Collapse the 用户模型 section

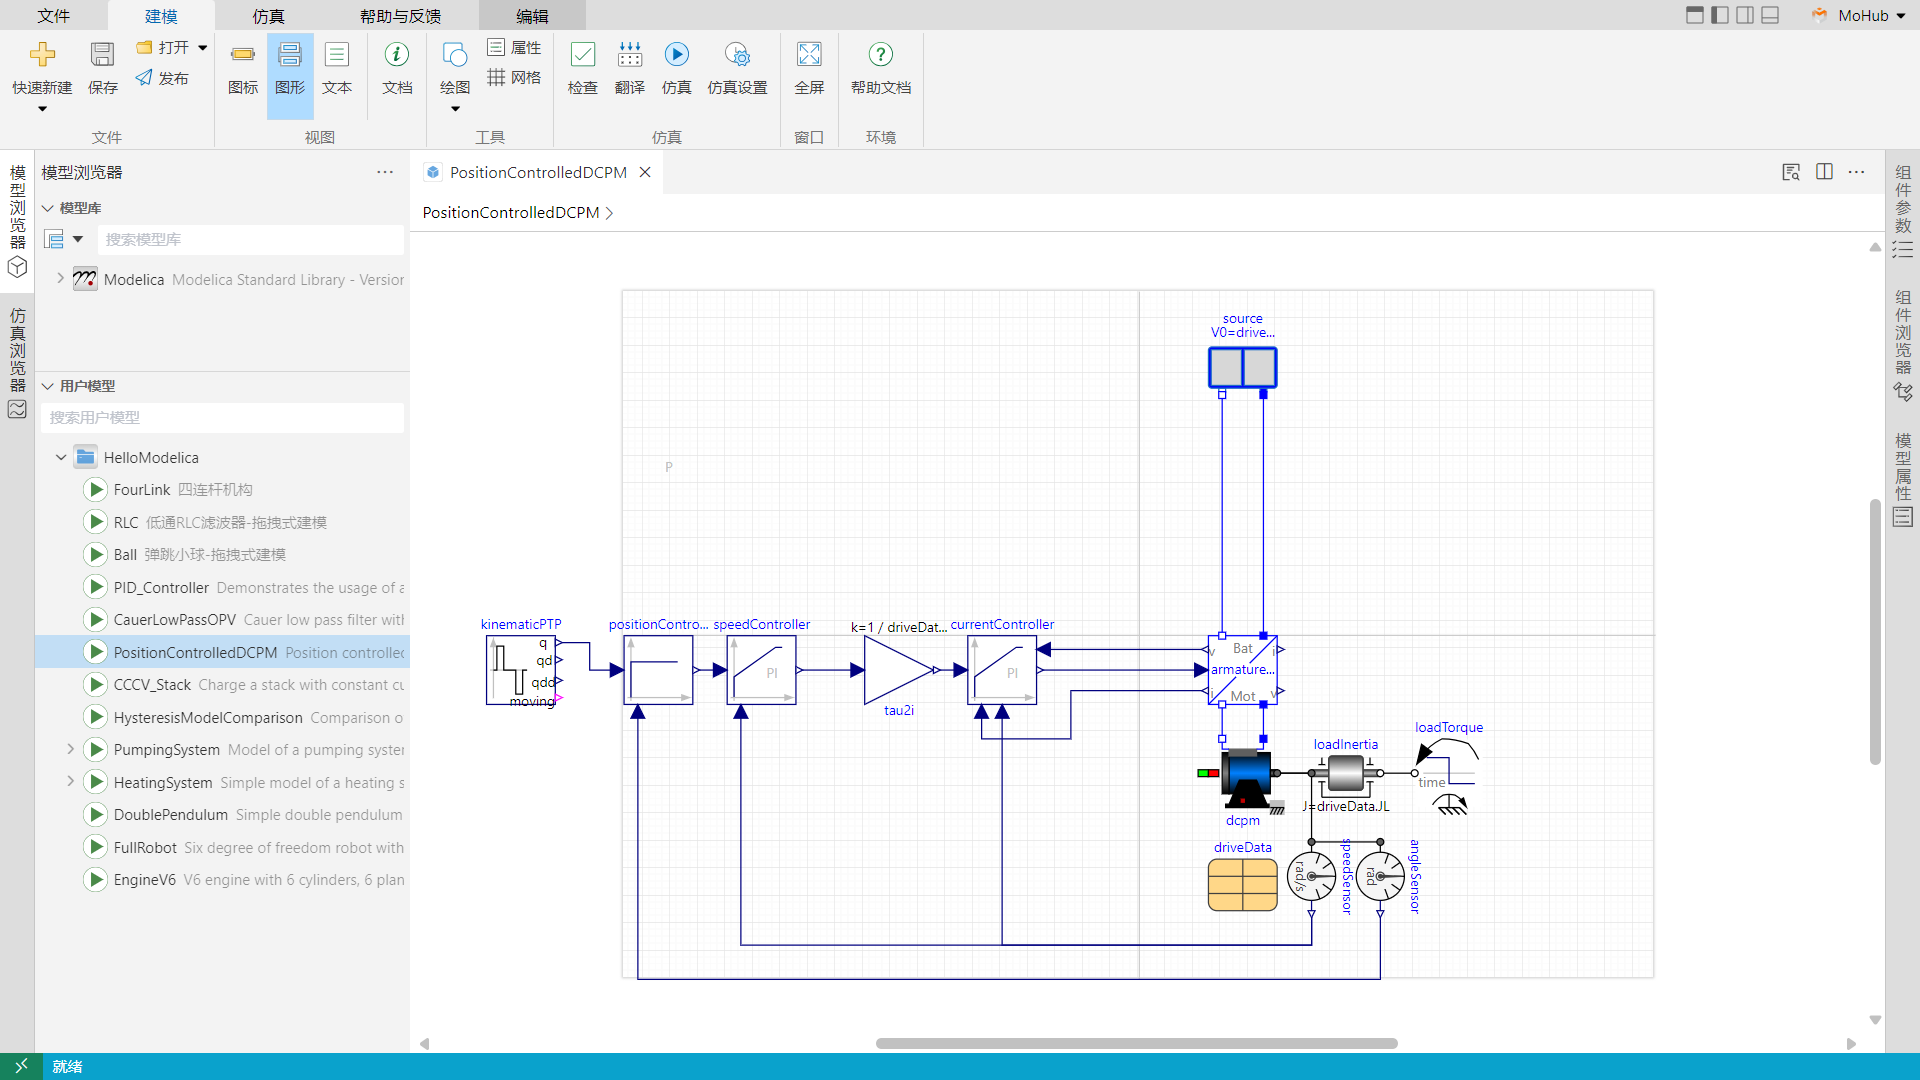point(47,386)
